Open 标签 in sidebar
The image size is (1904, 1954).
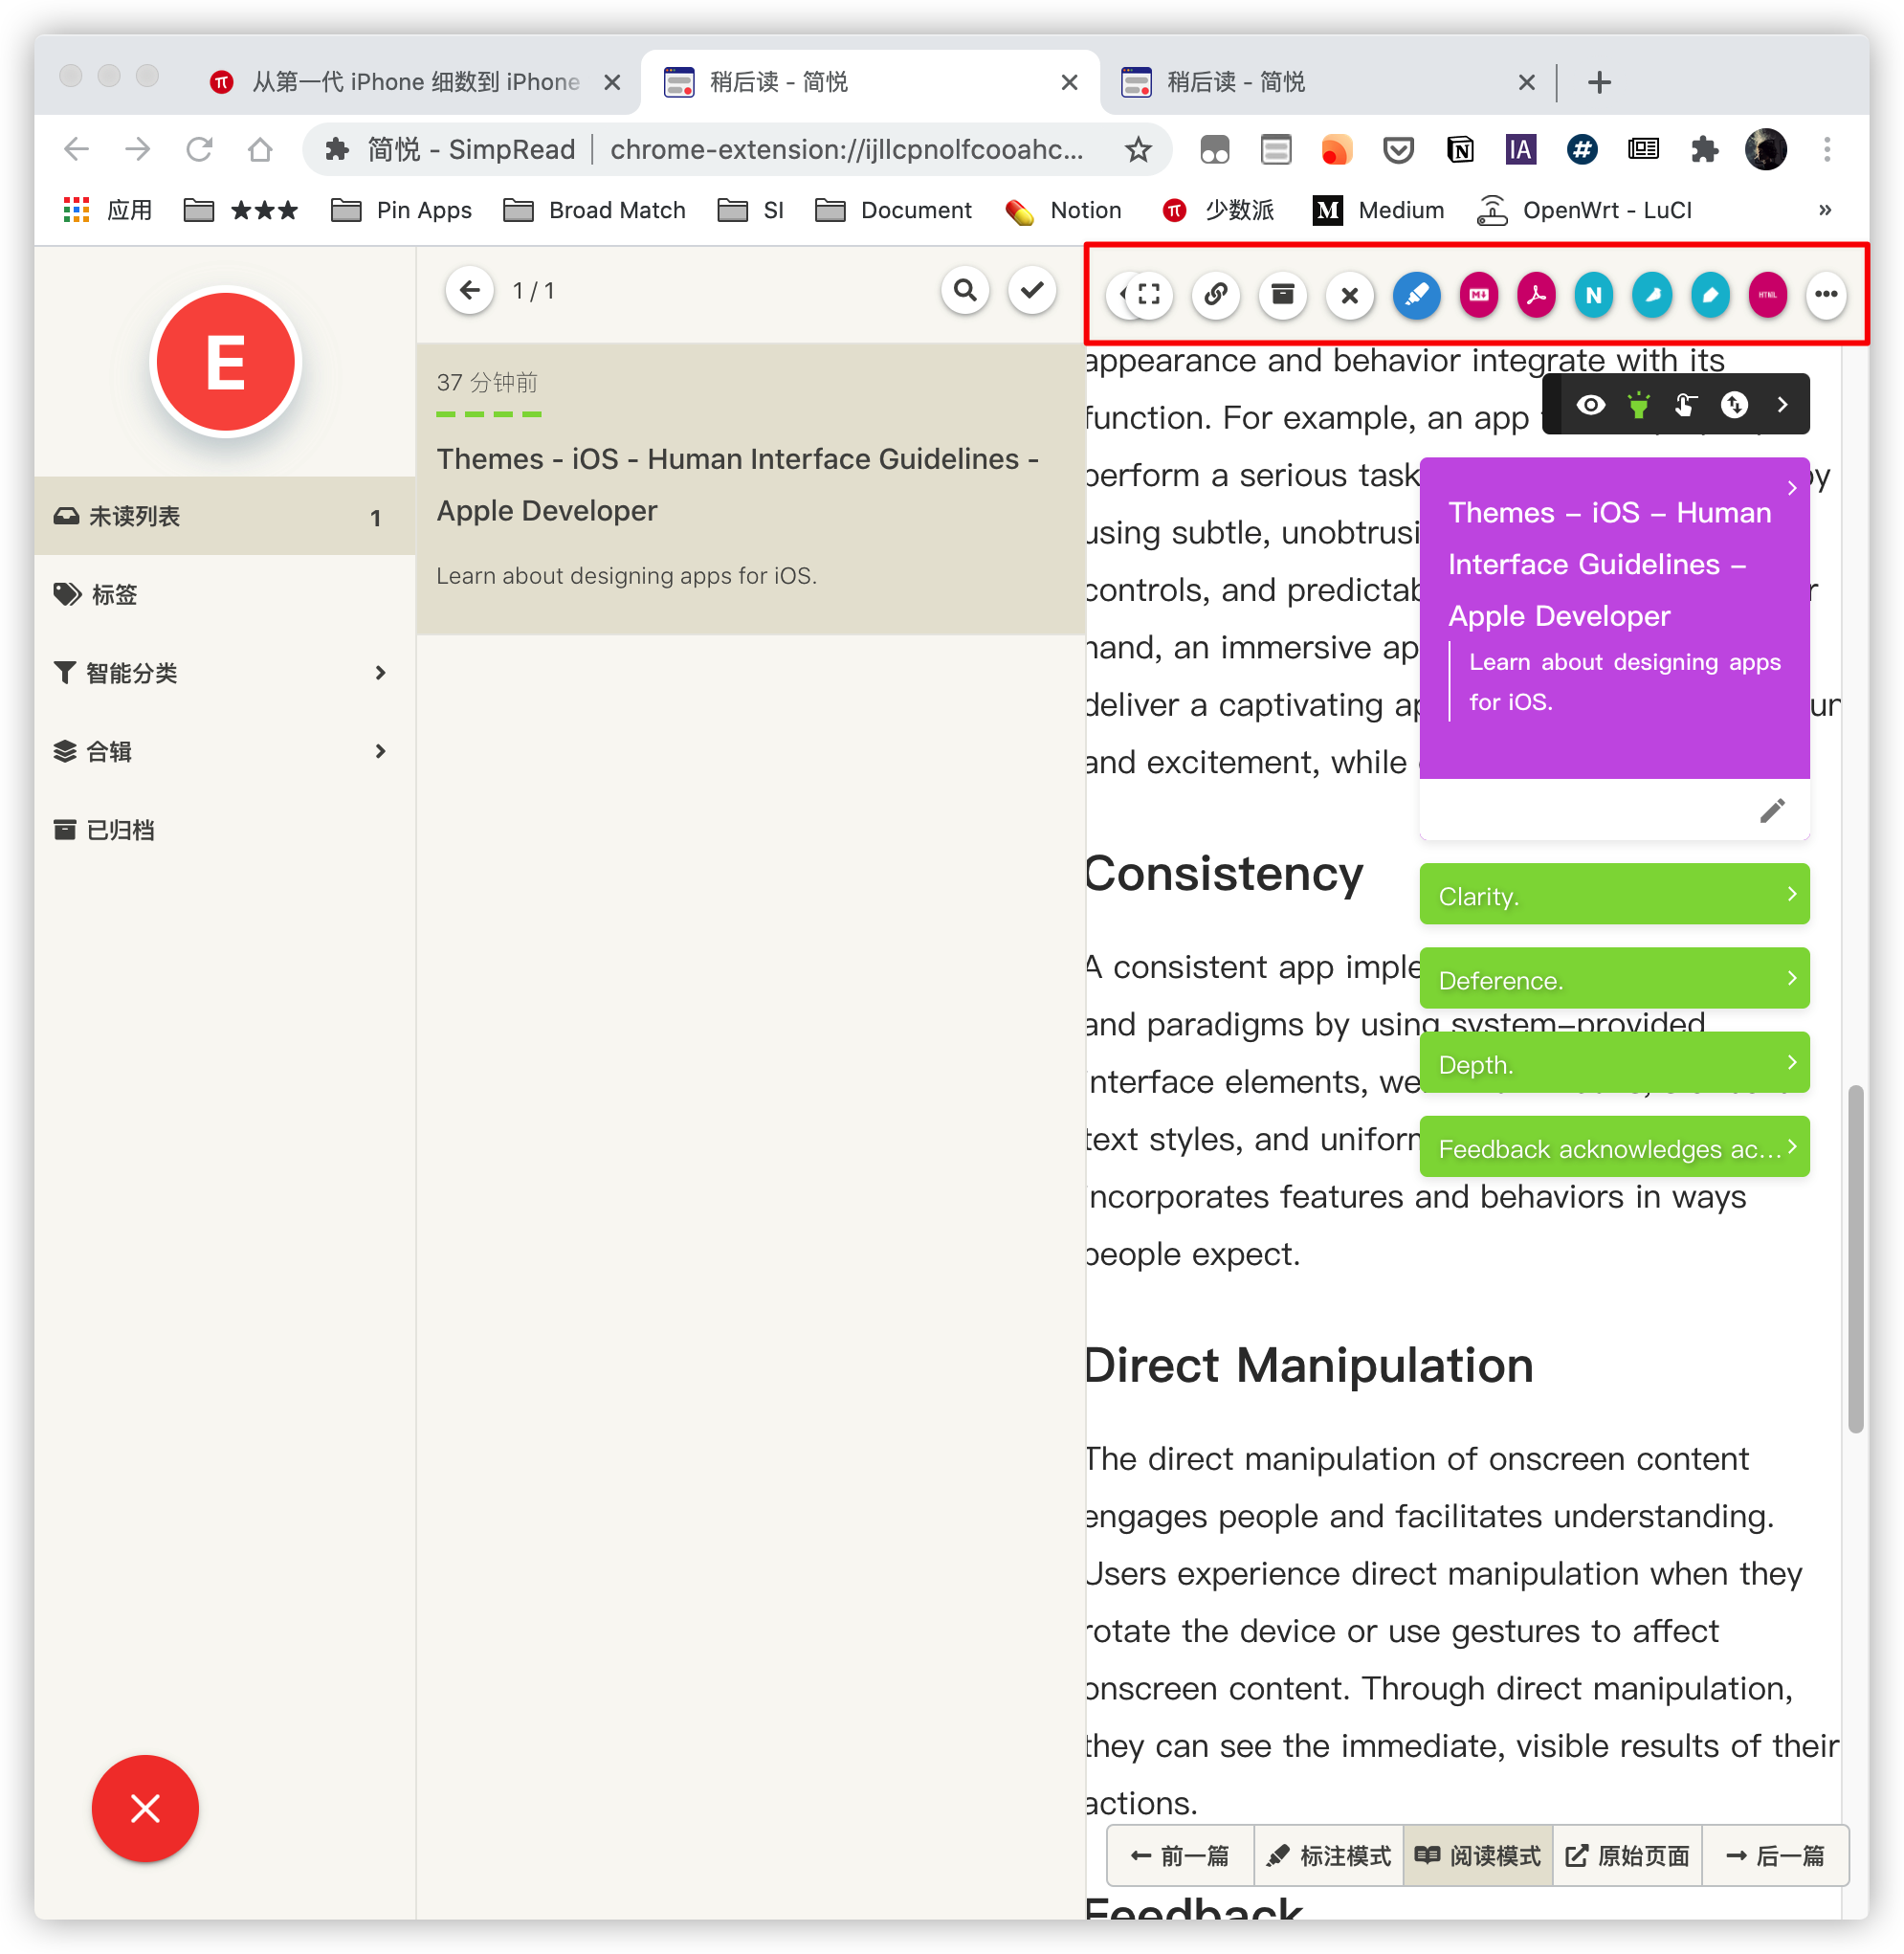click(x=224, y=595)
